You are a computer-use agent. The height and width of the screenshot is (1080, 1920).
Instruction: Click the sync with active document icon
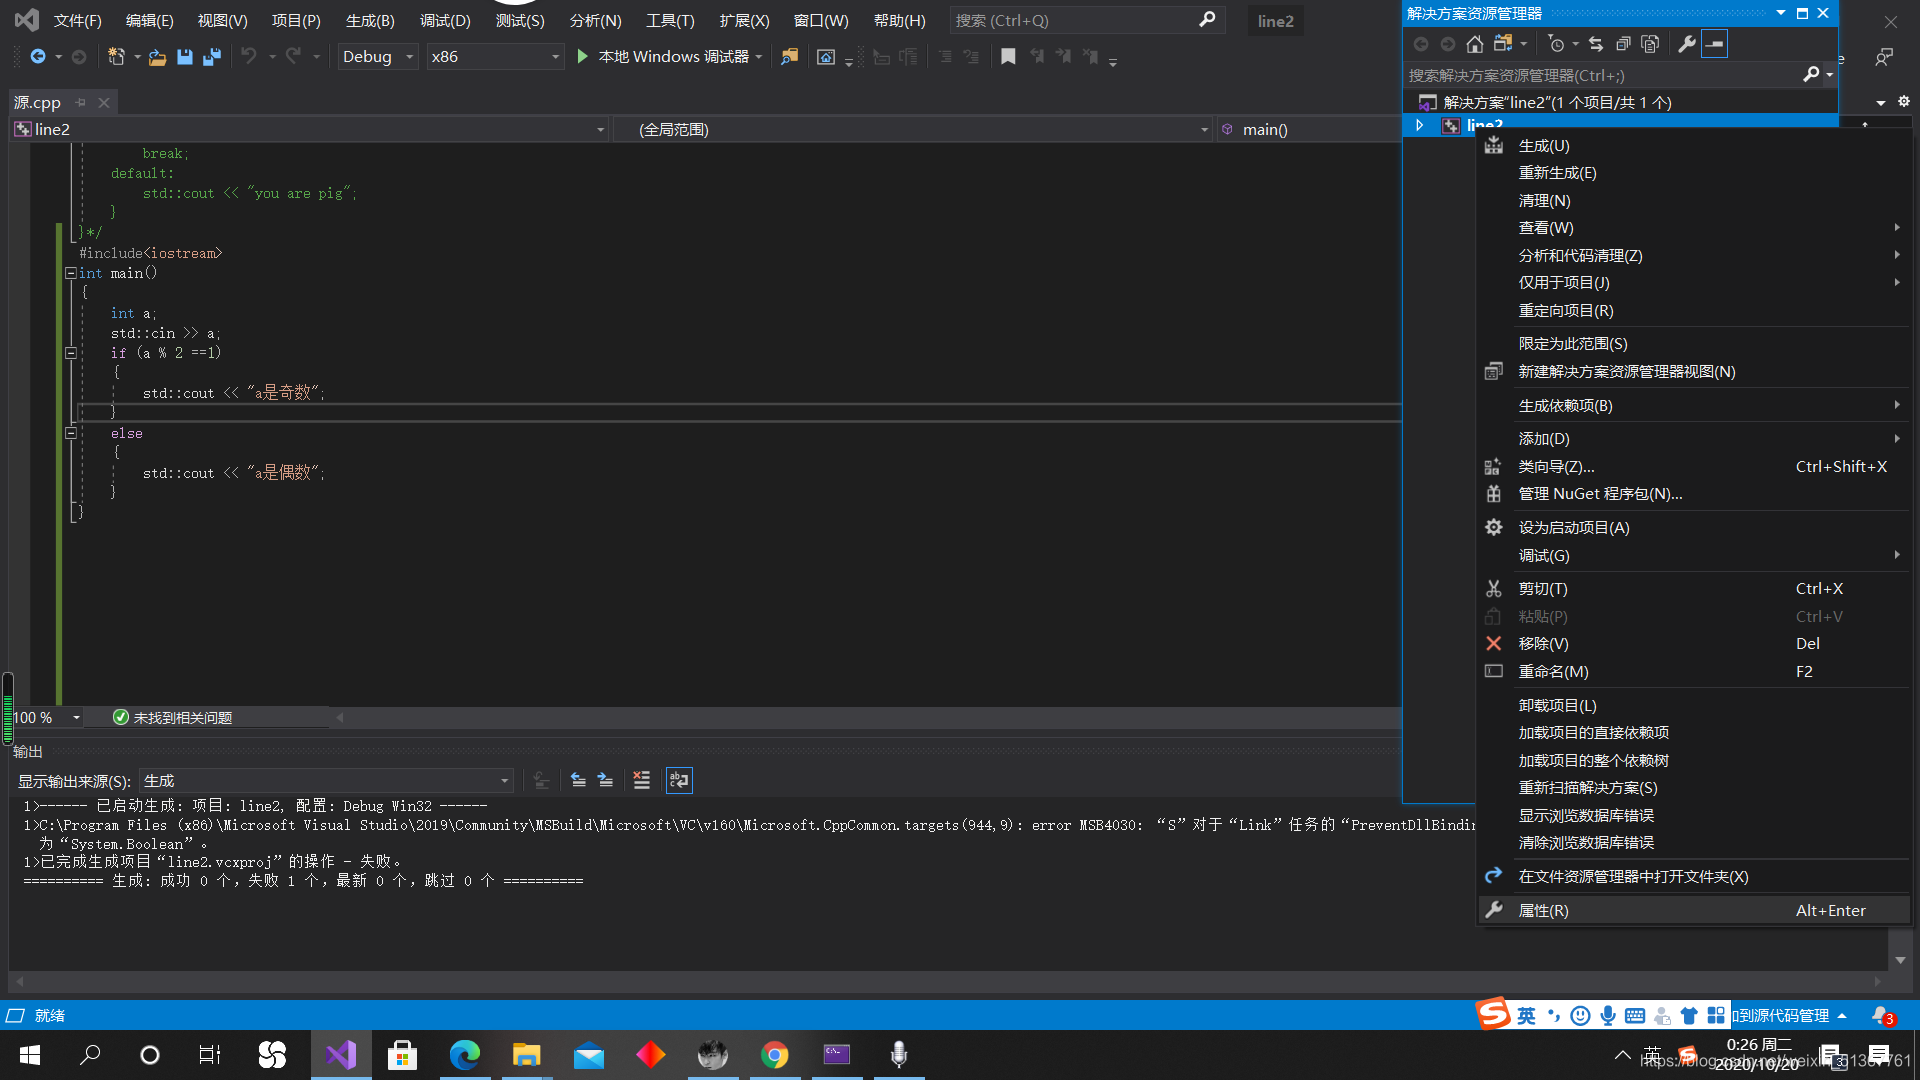click(x=1596, y=44)
